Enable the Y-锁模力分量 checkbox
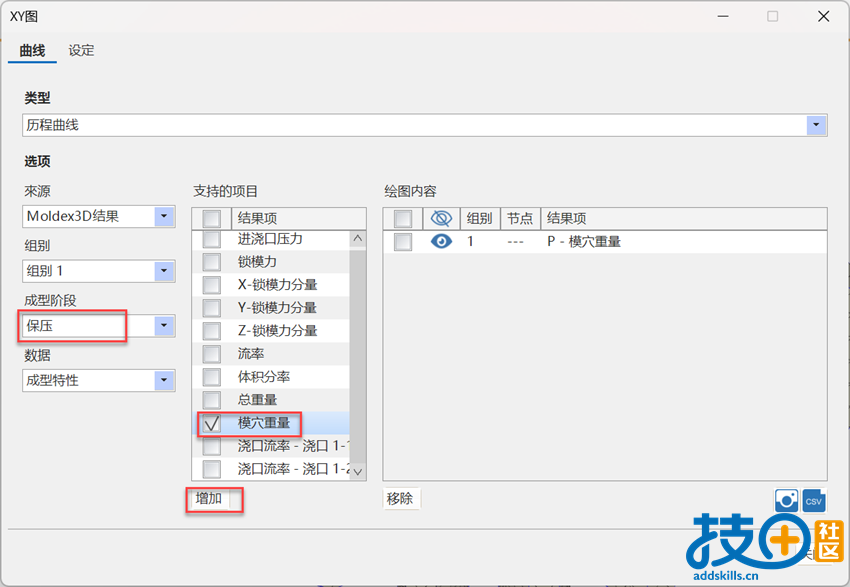This screenshot has width=850, height=587. [211, 308]
